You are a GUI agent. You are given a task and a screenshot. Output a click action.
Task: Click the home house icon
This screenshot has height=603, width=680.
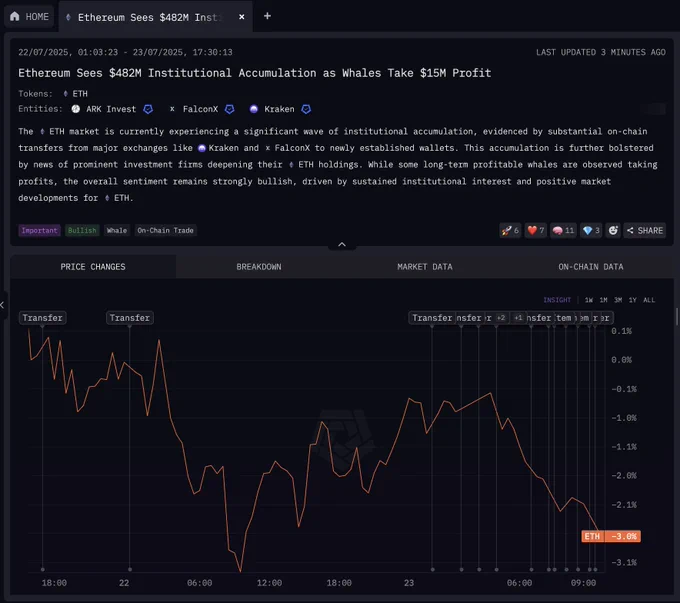[15, 16]
